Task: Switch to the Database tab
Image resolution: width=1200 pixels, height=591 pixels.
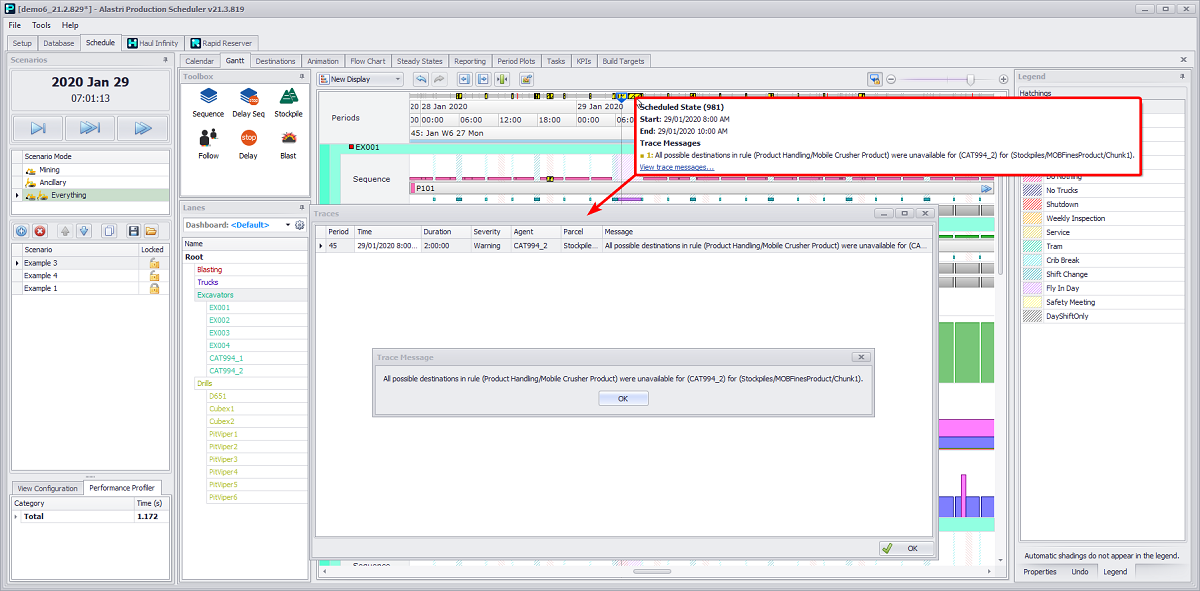Action: pyautogui.click(x=59, y=44)
